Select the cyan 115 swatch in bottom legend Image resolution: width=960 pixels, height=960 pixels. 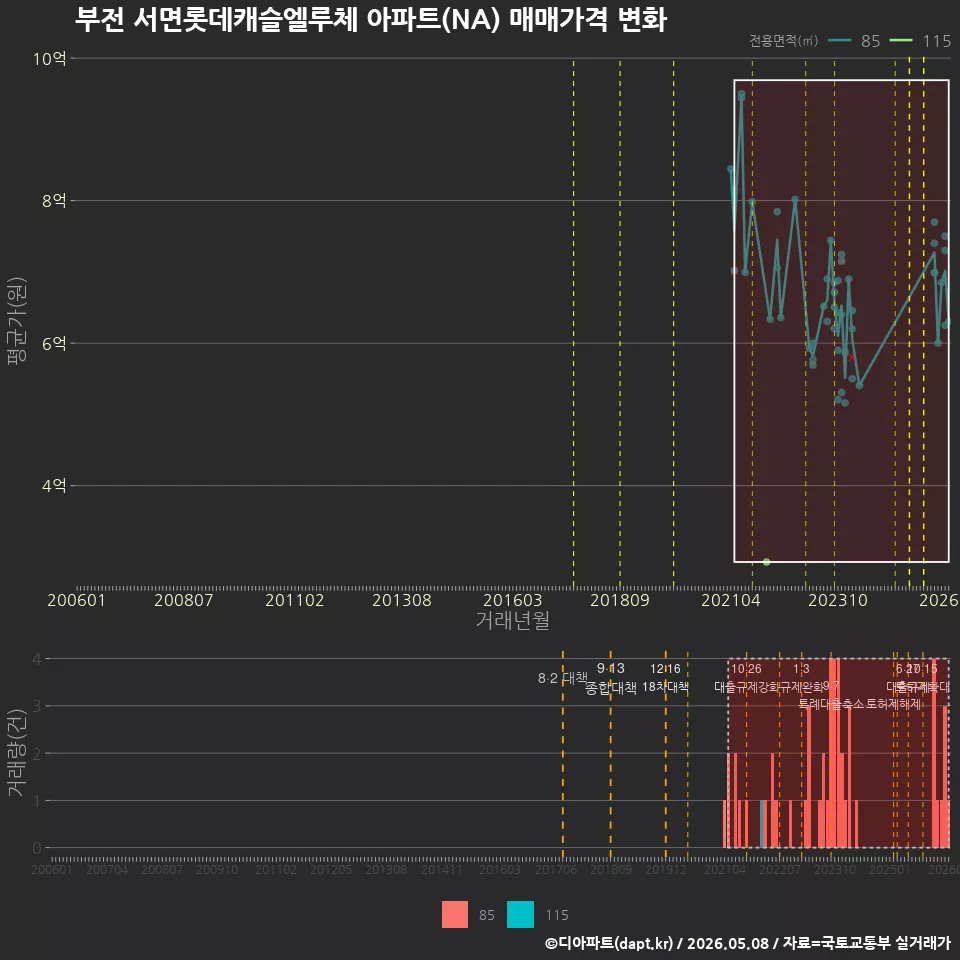click(x=520, y=914)
